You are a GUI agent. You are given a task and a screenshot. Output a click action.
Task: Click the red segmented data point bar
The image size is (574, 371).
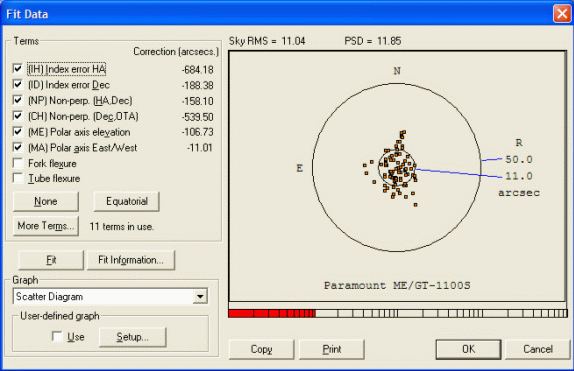tap(272, 313)
